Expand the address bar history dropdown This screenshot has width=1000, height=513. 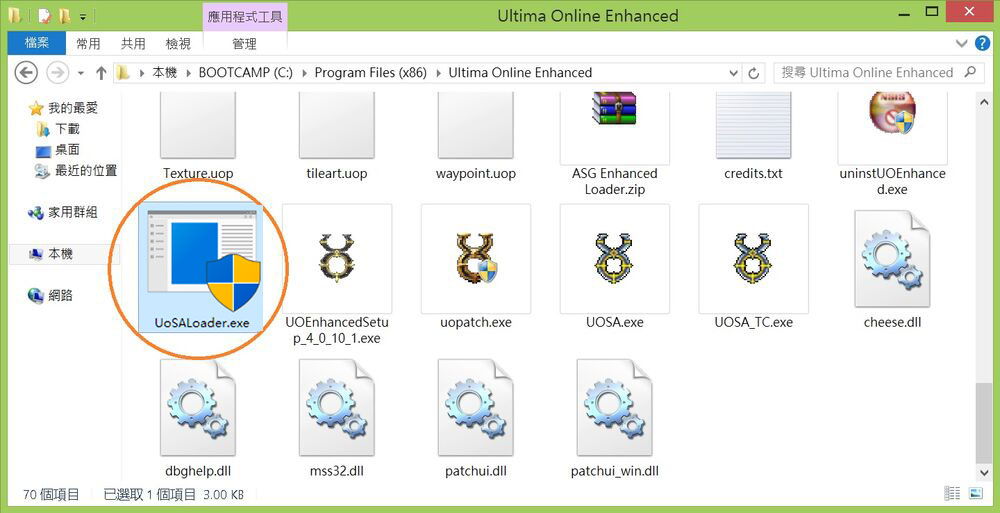pyautogui.click(x=733, y=73)
